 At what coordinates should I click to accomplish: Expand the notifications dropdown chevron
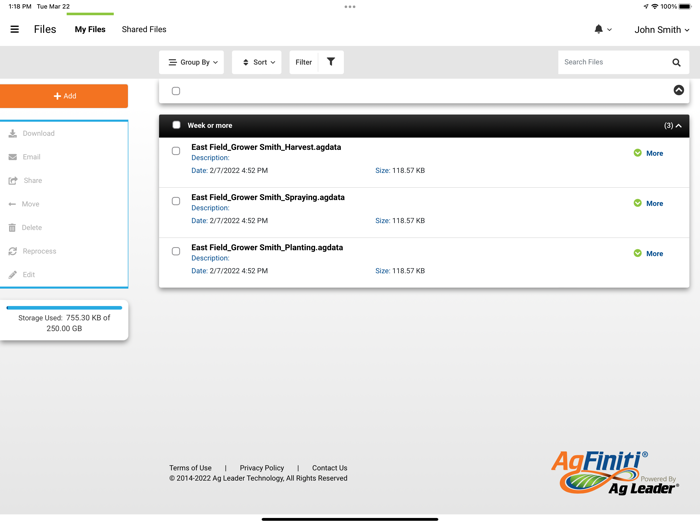pyautogui.click(x=609, y=30)
